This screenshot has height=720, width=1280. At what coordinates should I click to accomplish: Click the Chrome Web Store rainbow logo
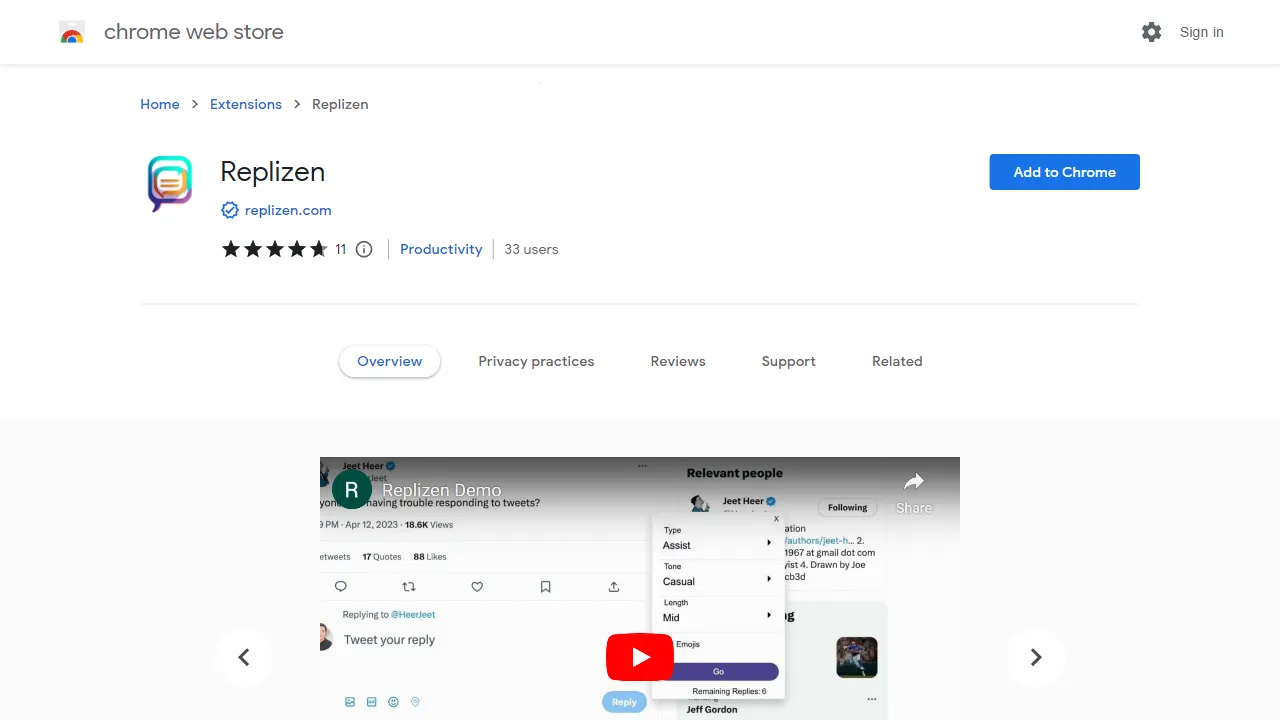(72, 32)
